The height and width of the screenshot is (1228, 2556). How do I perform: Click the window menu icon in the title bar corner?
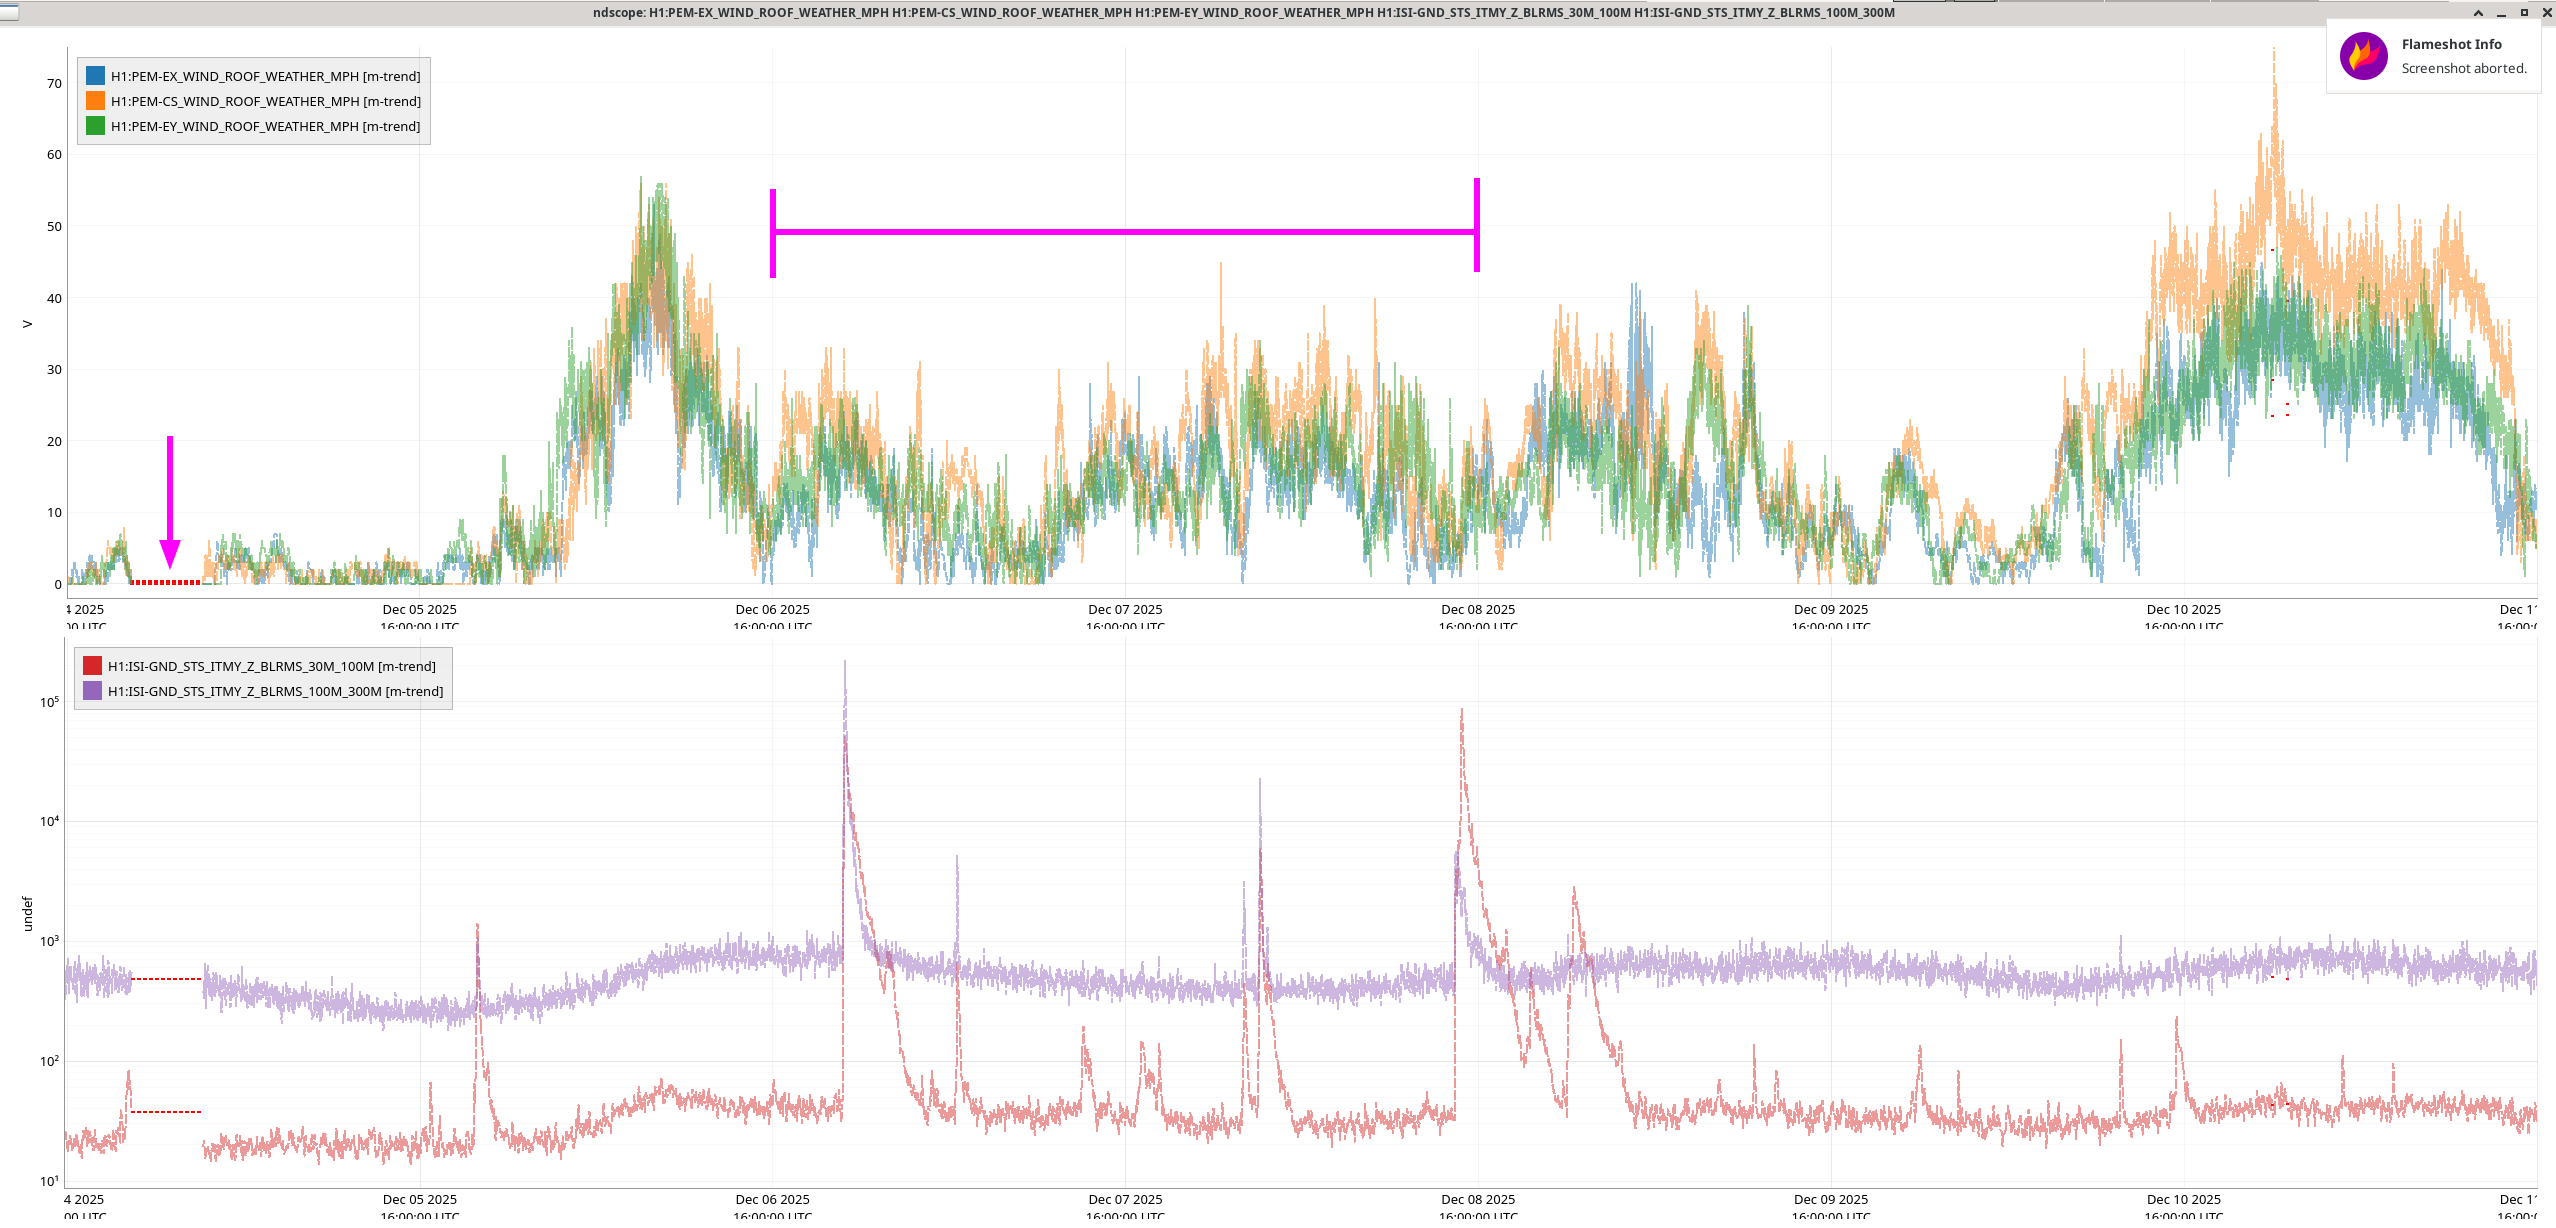click(x=9, y=12)
